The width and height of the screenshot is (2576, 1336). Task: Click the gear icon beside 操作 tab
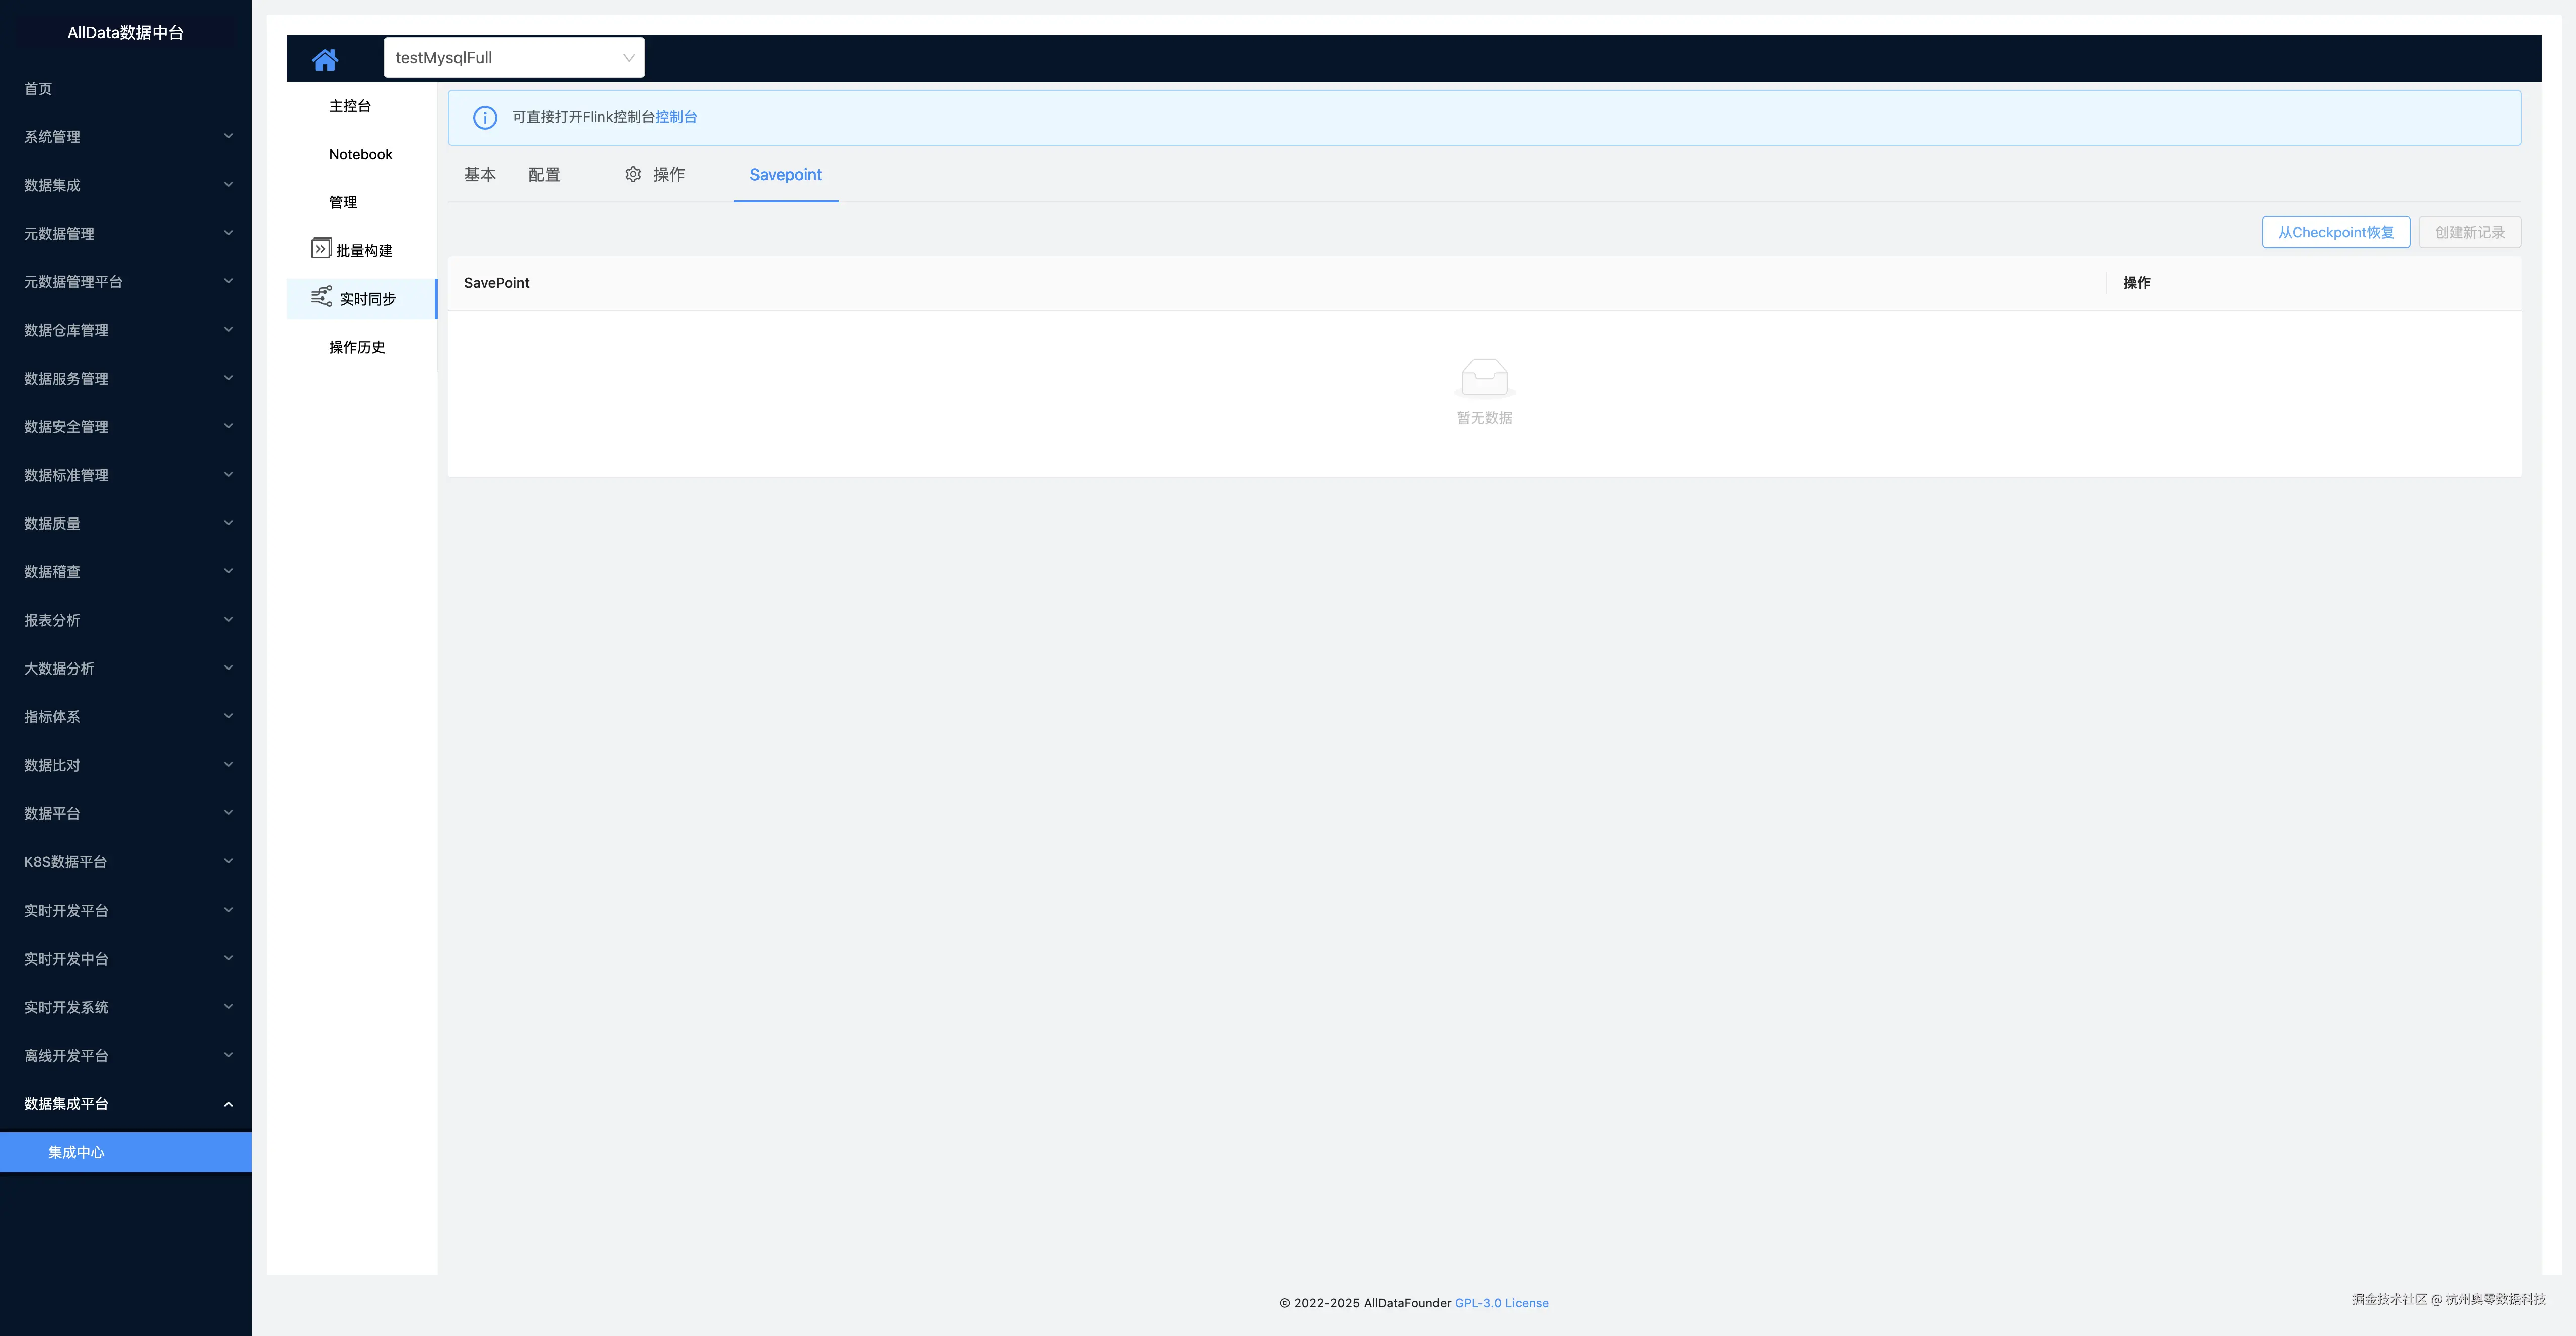(633, 174)
